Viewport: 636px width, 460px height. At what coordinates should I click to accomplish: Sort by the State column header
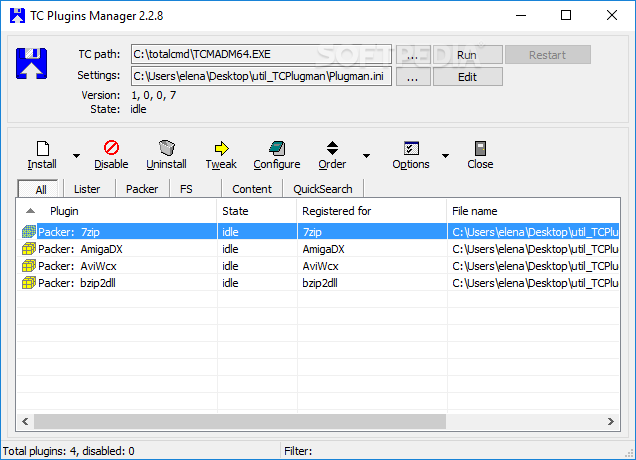click(257, 211)
